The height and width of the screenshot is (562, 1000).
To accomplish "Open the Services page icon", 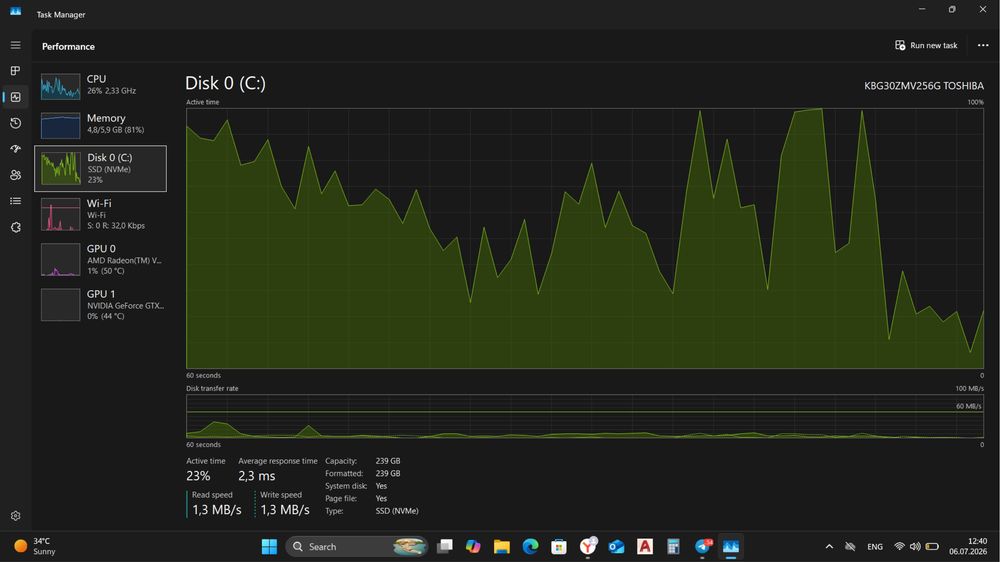I will (x=15, y=227).
